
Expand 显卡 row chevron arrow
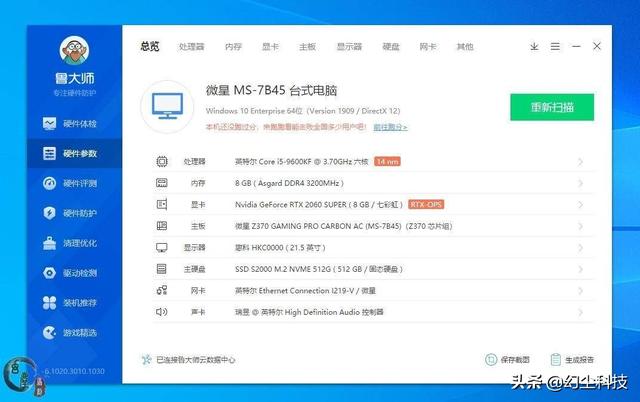pyautogui.click(x=580, y=205)
